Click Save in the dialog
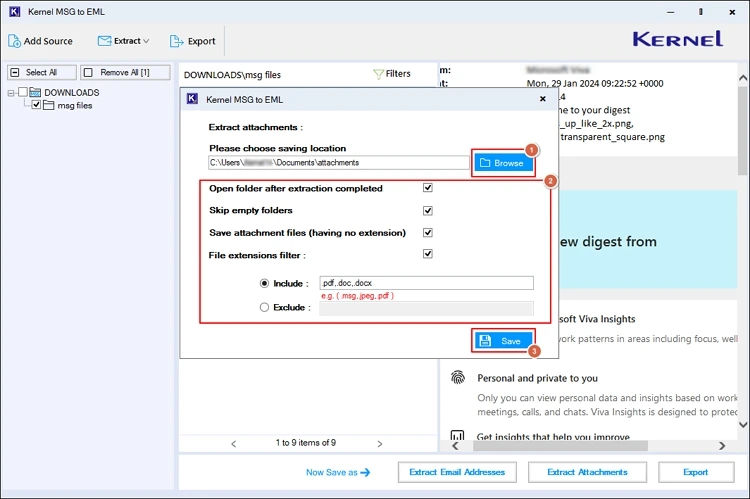Image resolution: width=750 pixels, height=499 pixels. (503, 341)
